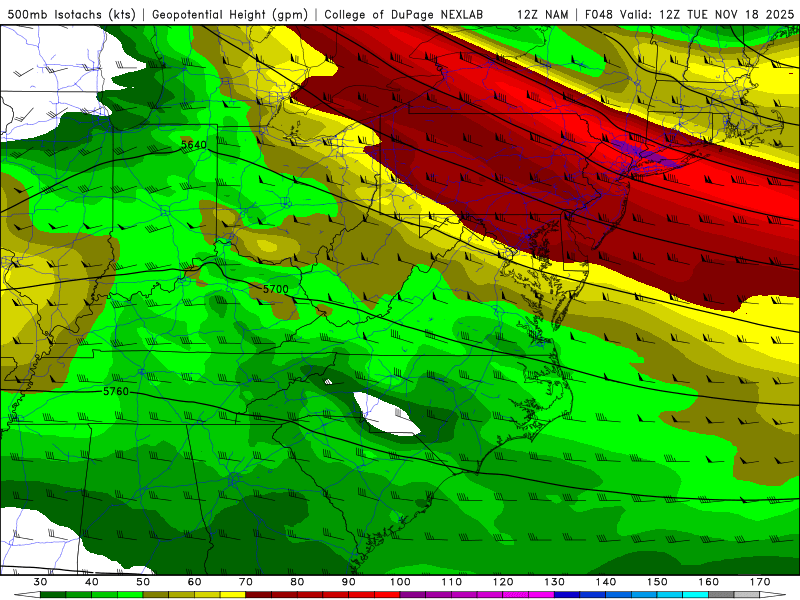The width and height of the screenshot is (800, 600).
Task: Click the 130 value on the color scale
Action: tap(555, 582)
